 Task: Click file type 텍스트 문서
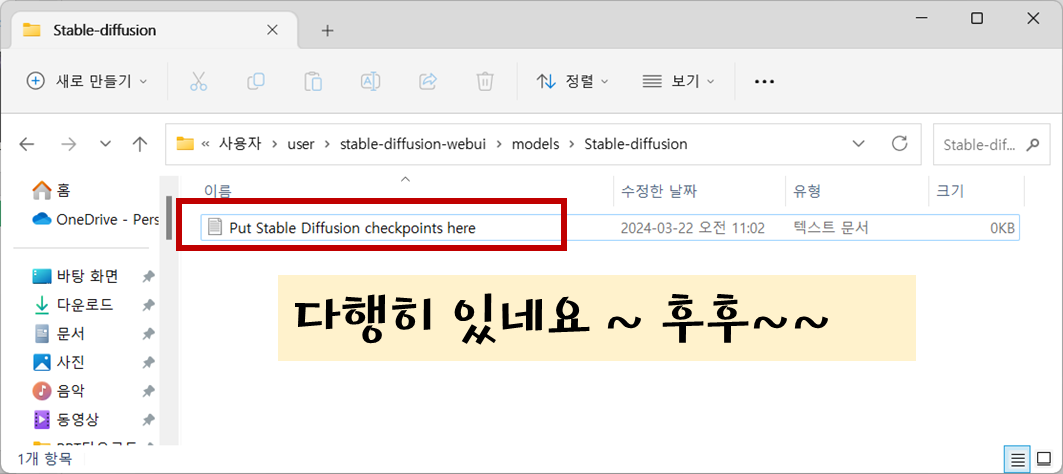tap(830, 229)
